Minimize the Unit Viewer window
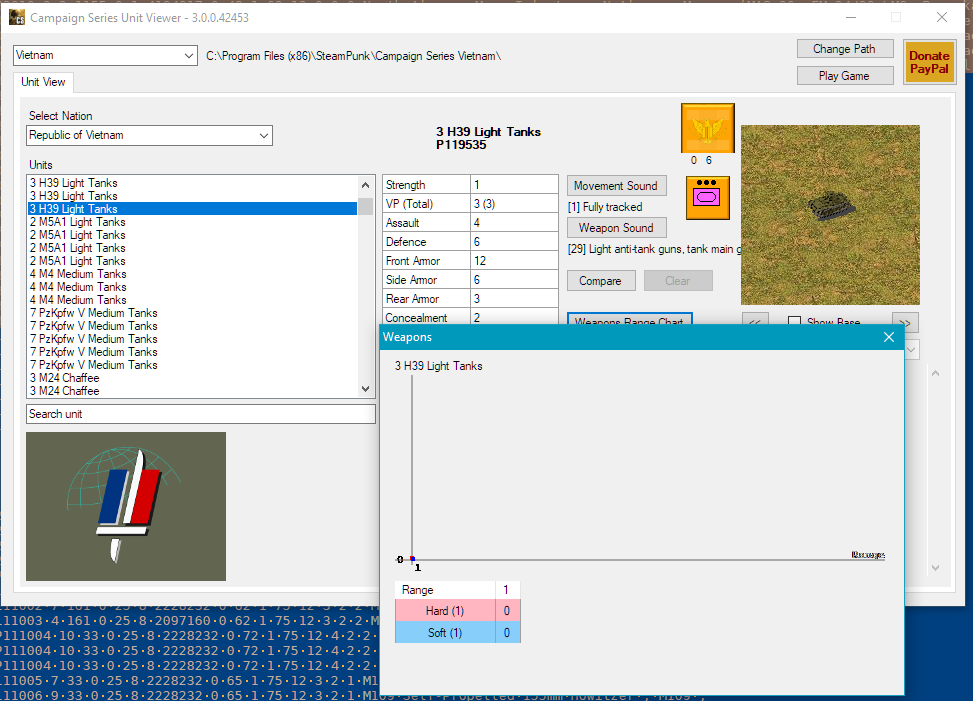Image resolution: width=973 pixels, height=701 pixels. 851,17
